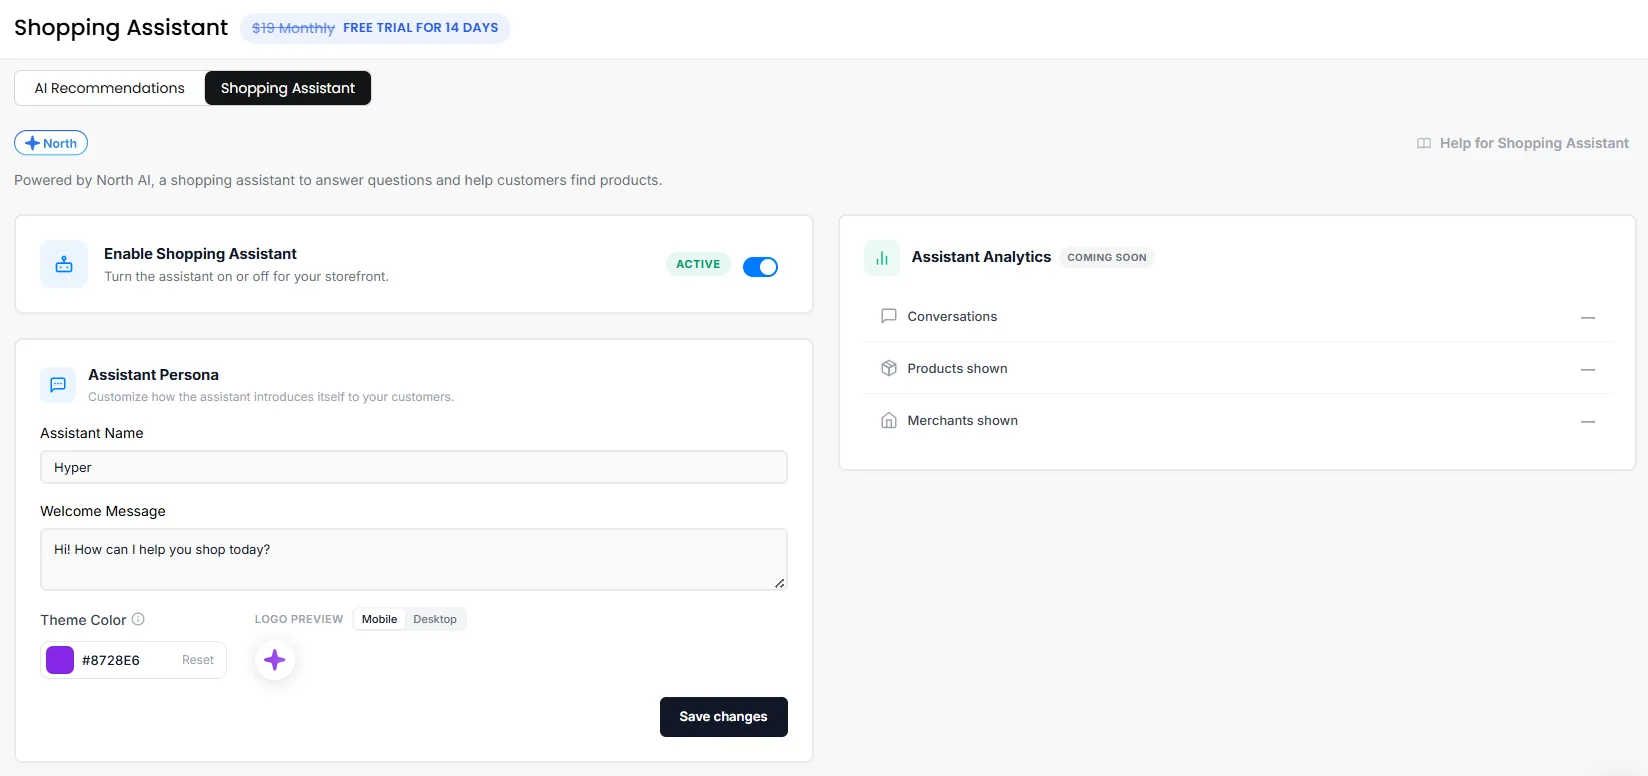Image resolution: width=1648 pixels, height=776 pixels.
Task: Click the Conversations speech bubble icon
Action: [888, 316]
